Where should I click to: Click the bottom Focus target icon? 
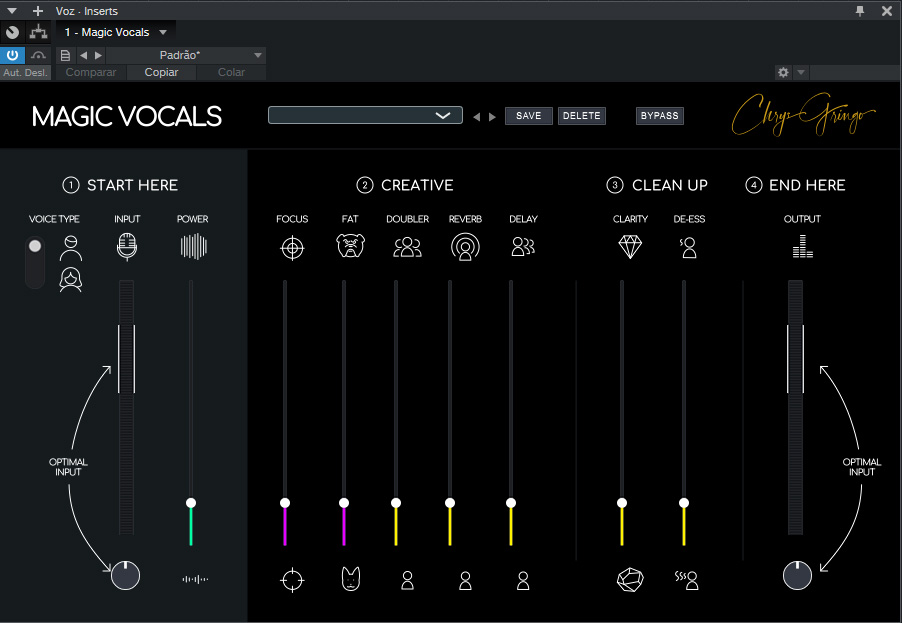click(292, 580)
